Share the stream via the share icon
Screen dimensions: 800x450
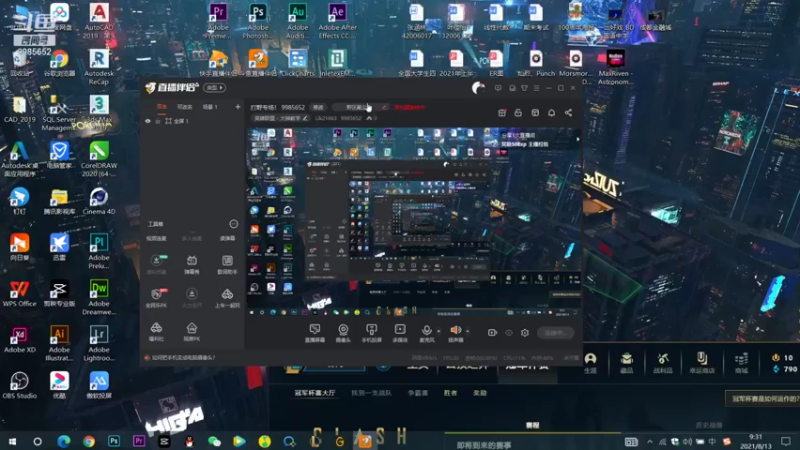point(568,113)
